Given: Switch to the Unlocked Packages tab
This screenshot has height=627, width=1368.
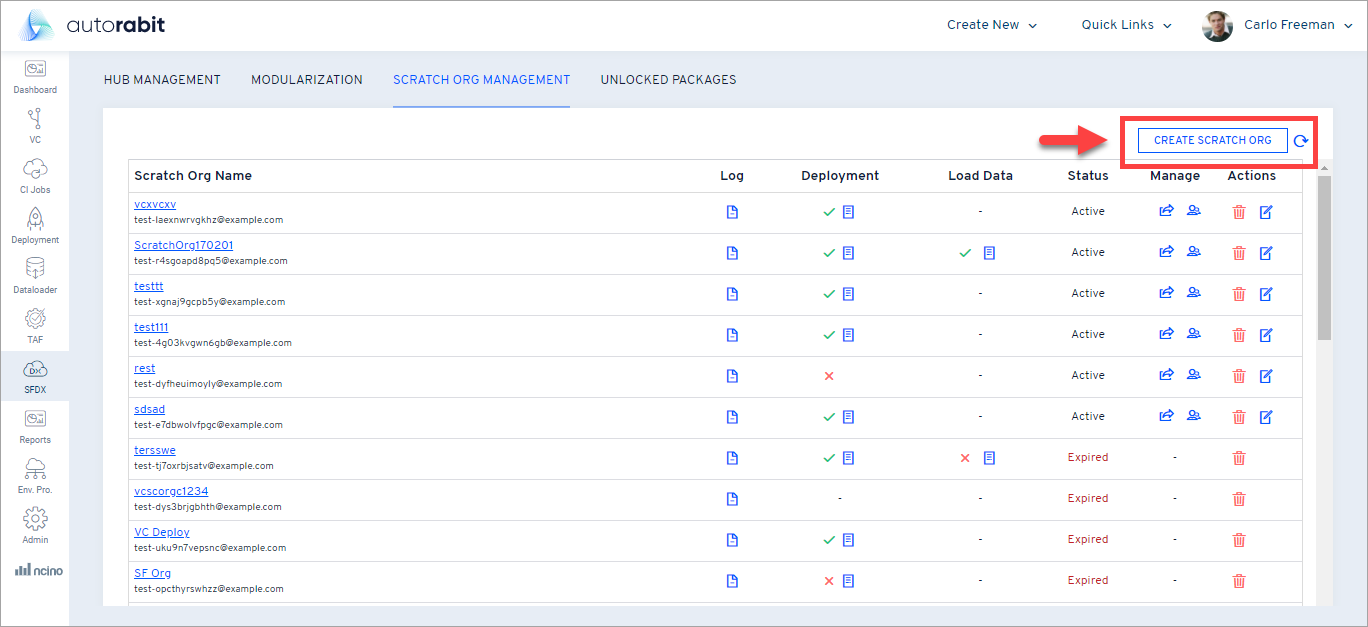Looking at the screenshot, I should point(668,80).
